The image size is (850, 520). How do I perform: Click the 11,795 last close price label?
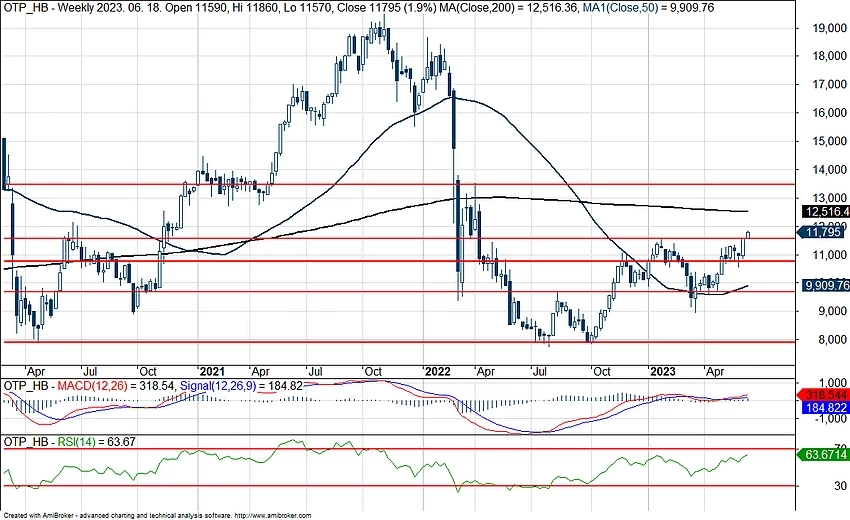coord(823,232)
